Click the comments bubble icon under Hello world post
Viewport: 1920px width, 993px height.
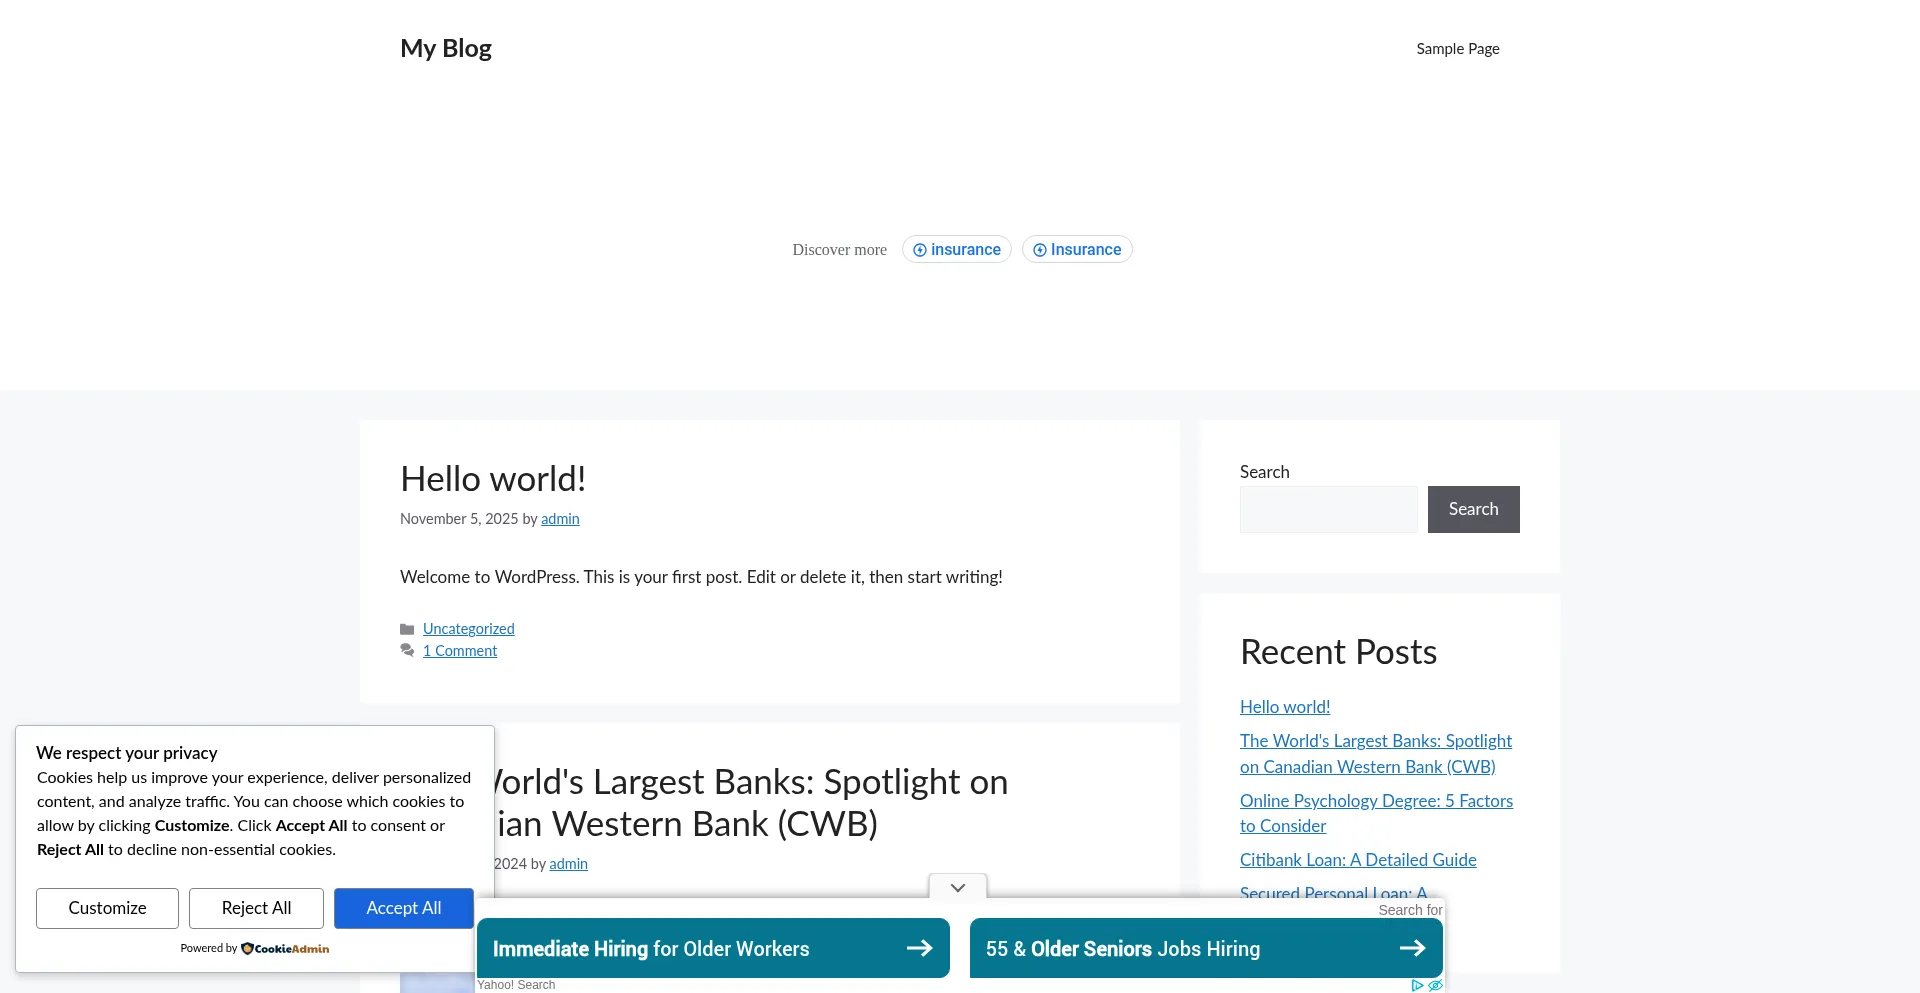(x=407, y=651)
